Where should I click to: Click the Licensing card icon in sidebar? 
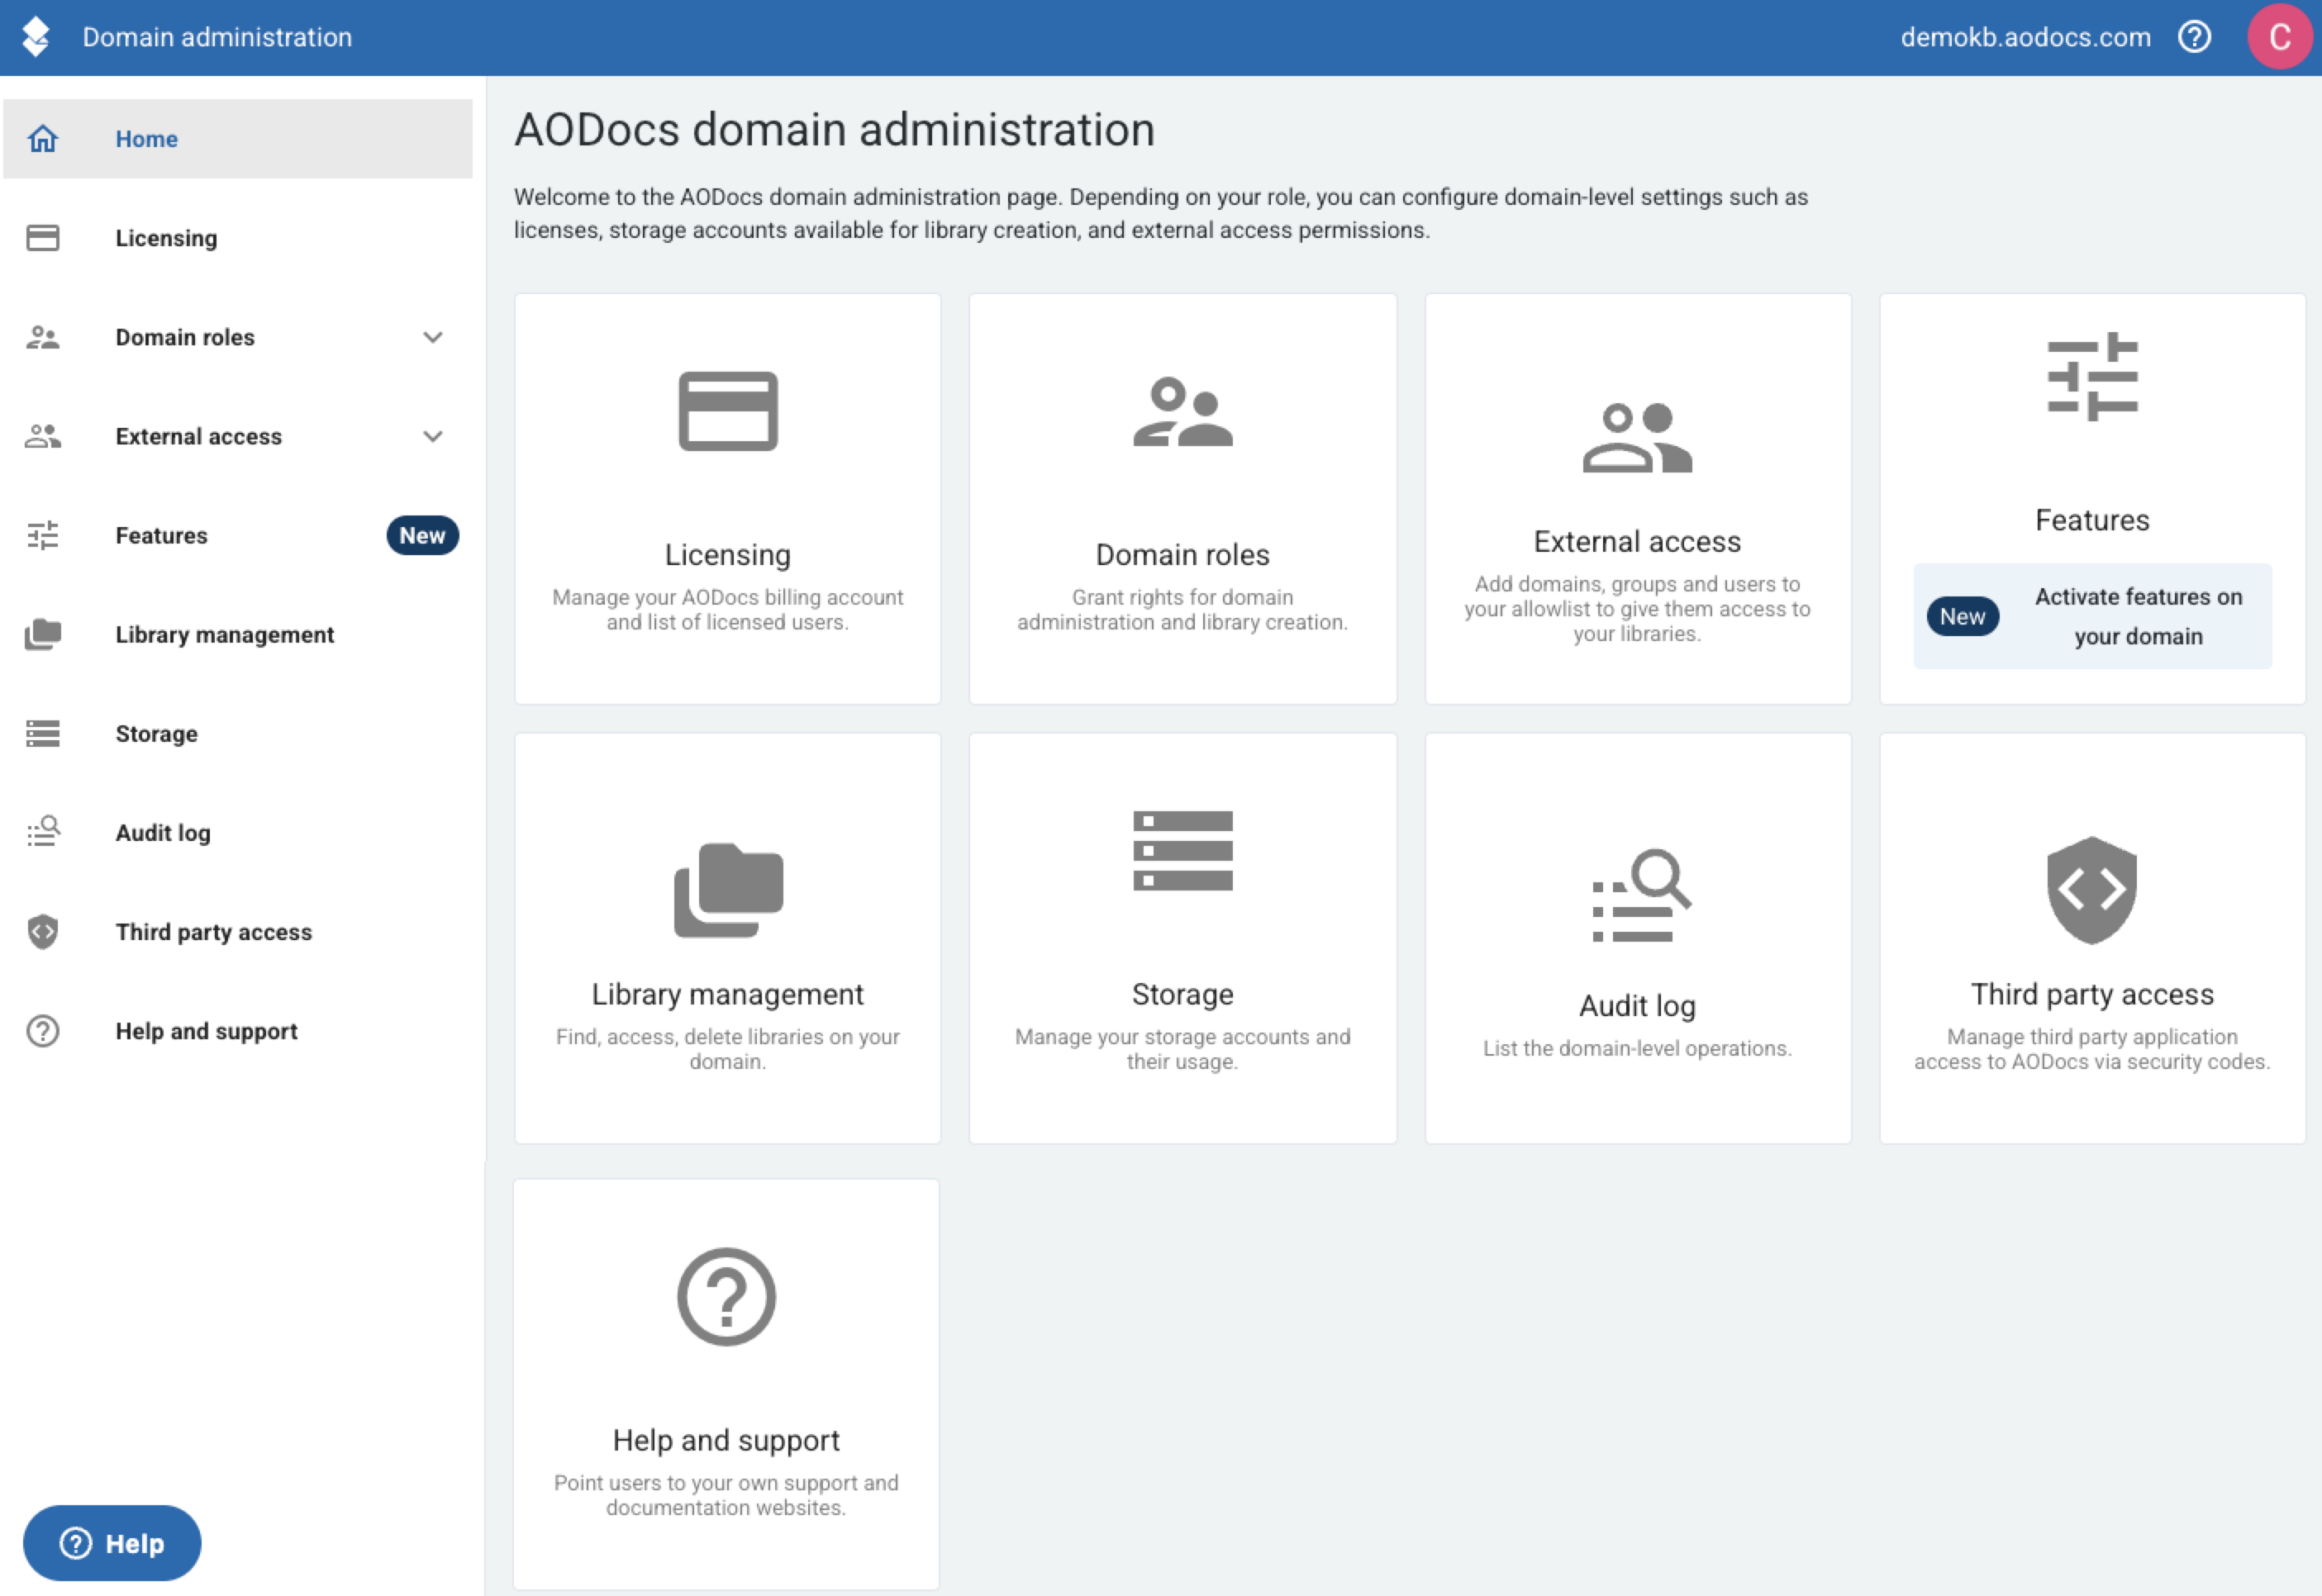43,237
